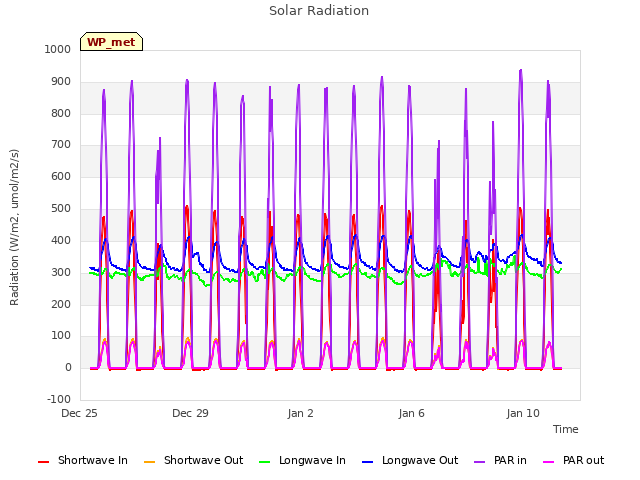
Task: Click the 600 y-axis tick label
Action: coord(61,176)
